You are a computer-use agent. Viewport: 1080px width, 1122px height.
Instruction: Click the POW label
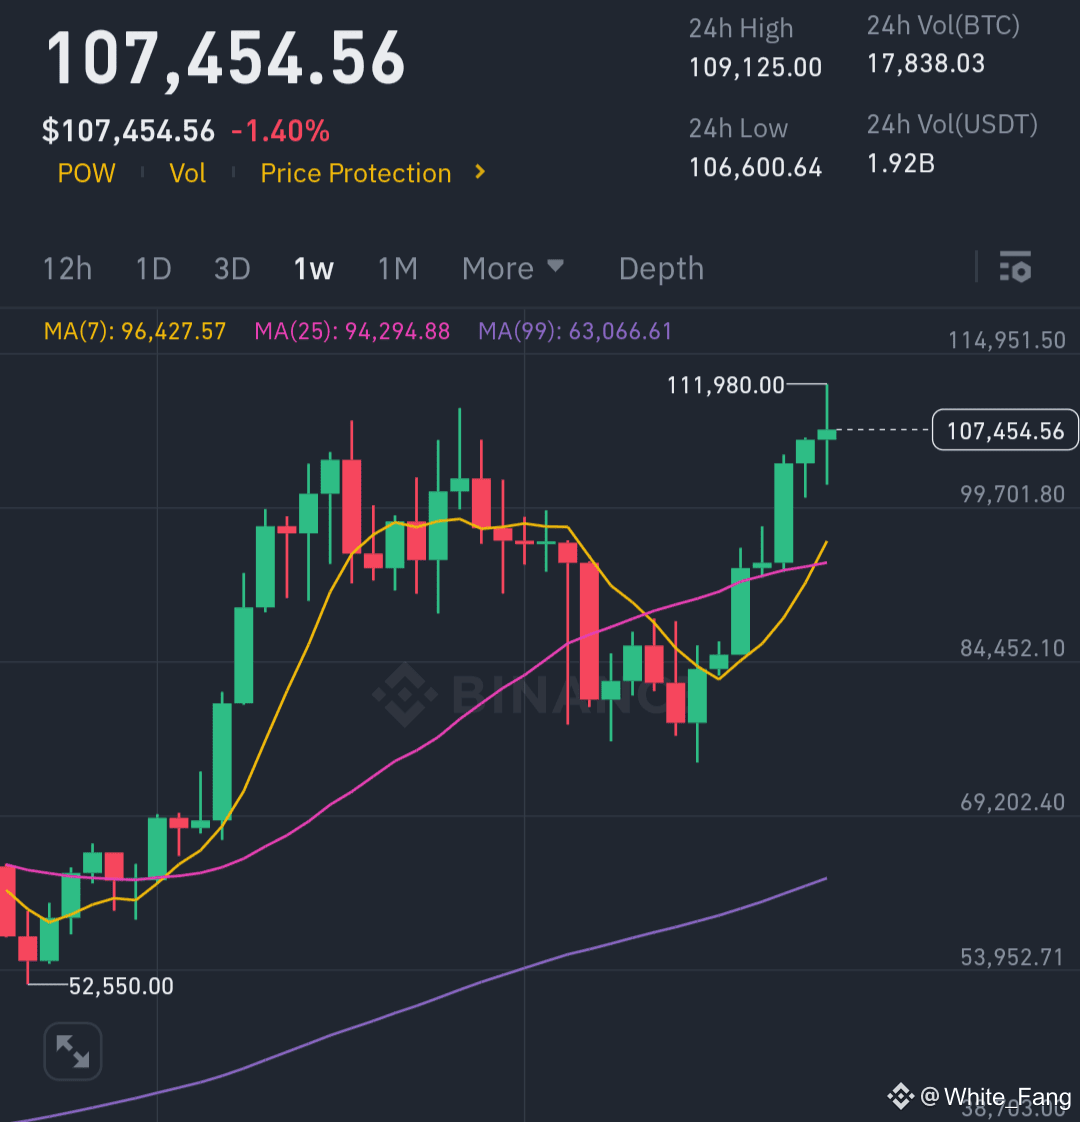click(86, 172)
